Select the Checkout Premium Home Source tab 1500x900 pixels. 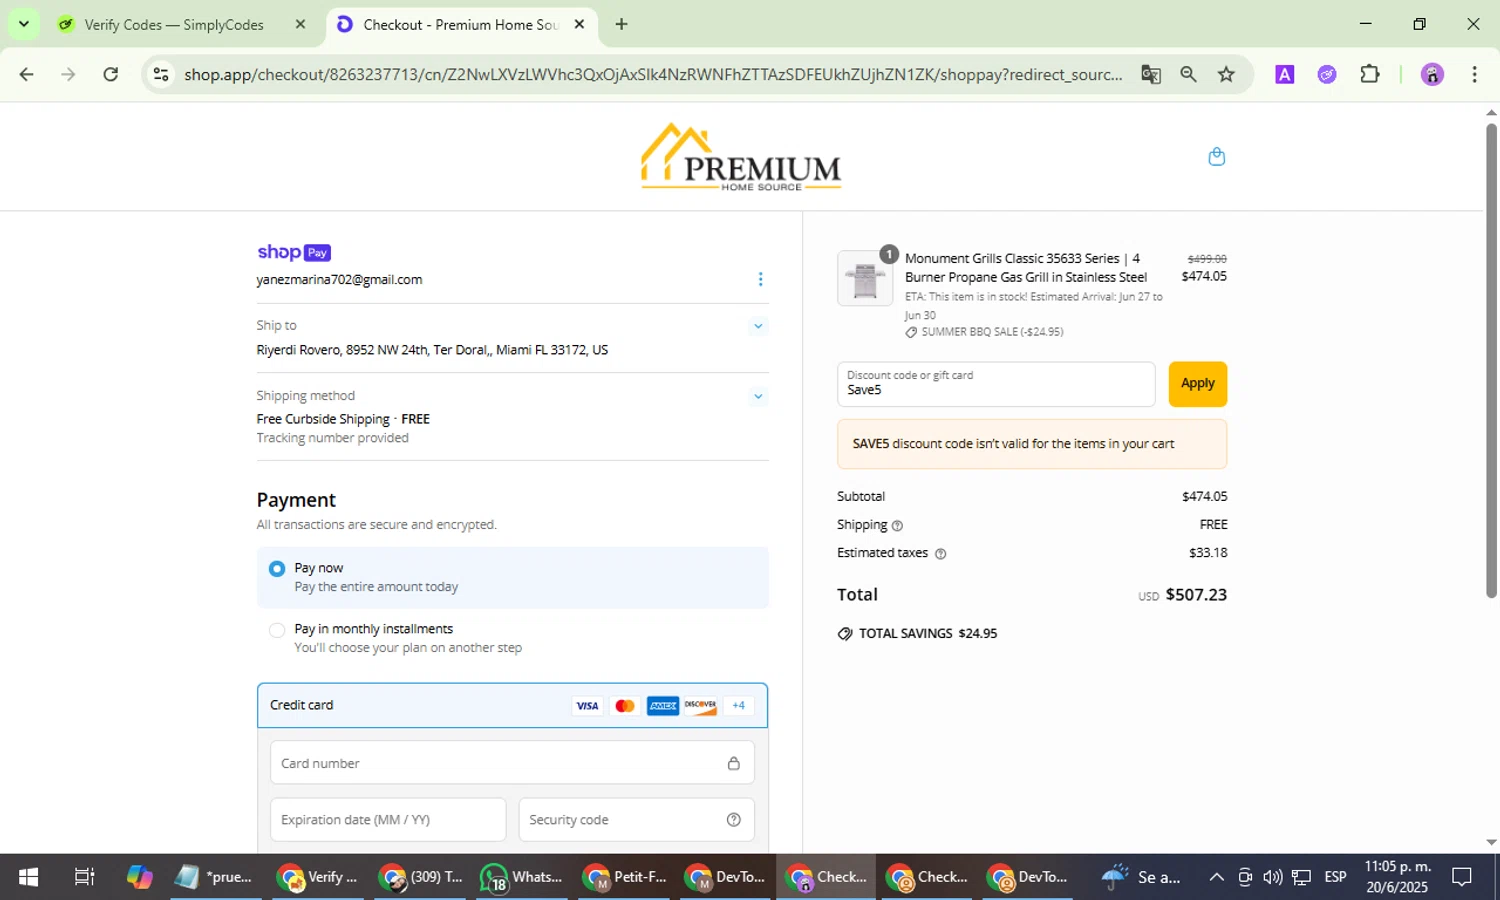(462, 24)
